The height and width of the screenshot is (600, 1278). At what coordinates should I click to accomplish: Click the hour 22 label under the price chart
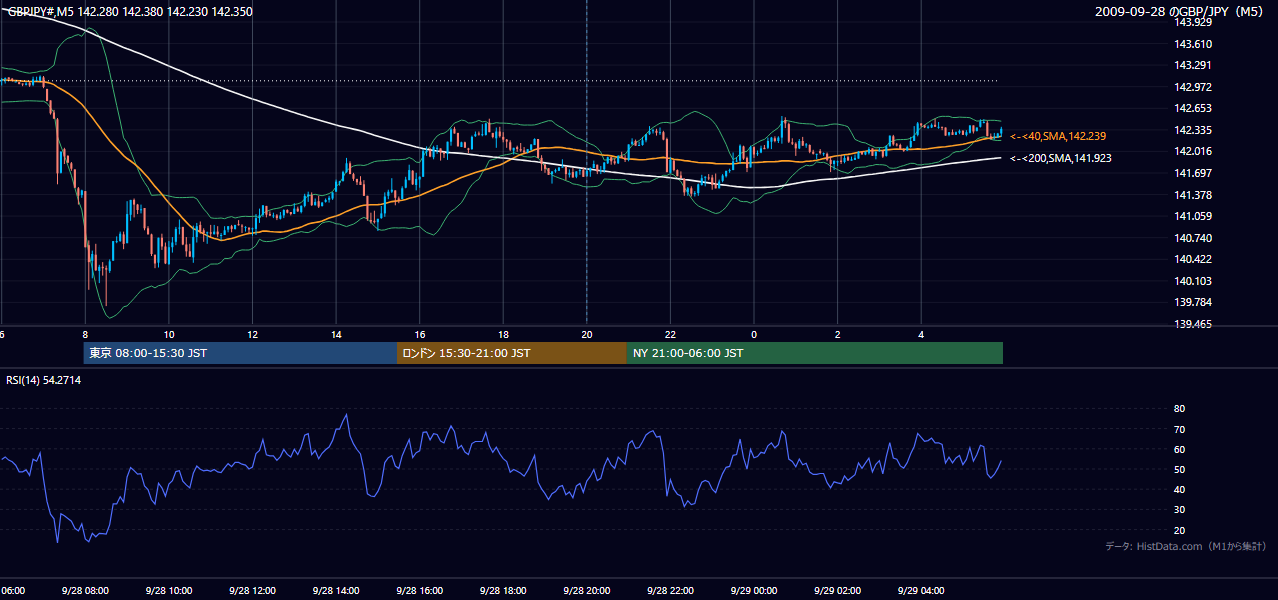coord(670,335)
